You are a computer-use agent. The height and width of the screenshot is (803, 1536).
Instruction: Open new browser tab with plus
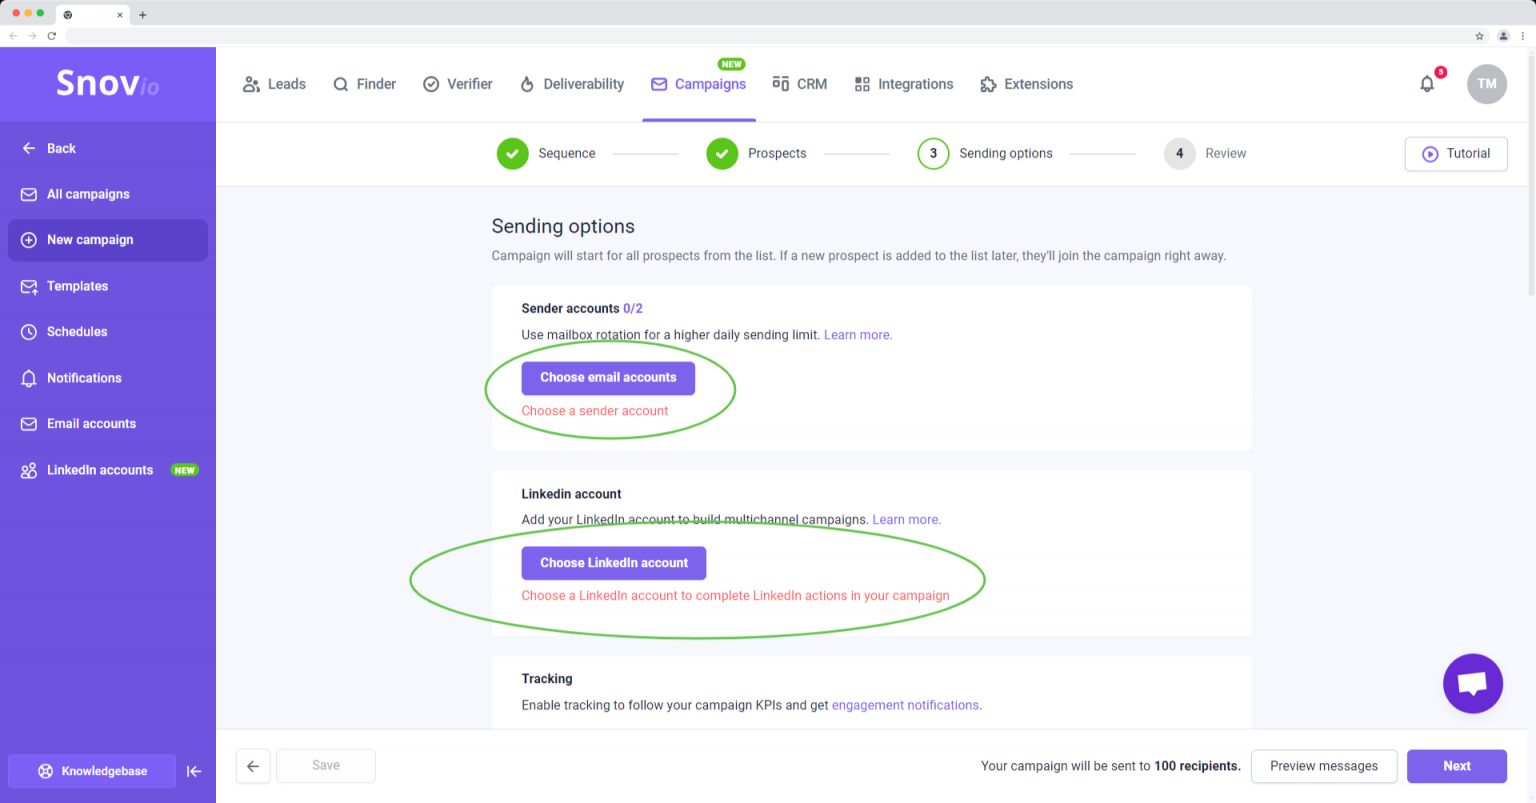click(142, 14)
